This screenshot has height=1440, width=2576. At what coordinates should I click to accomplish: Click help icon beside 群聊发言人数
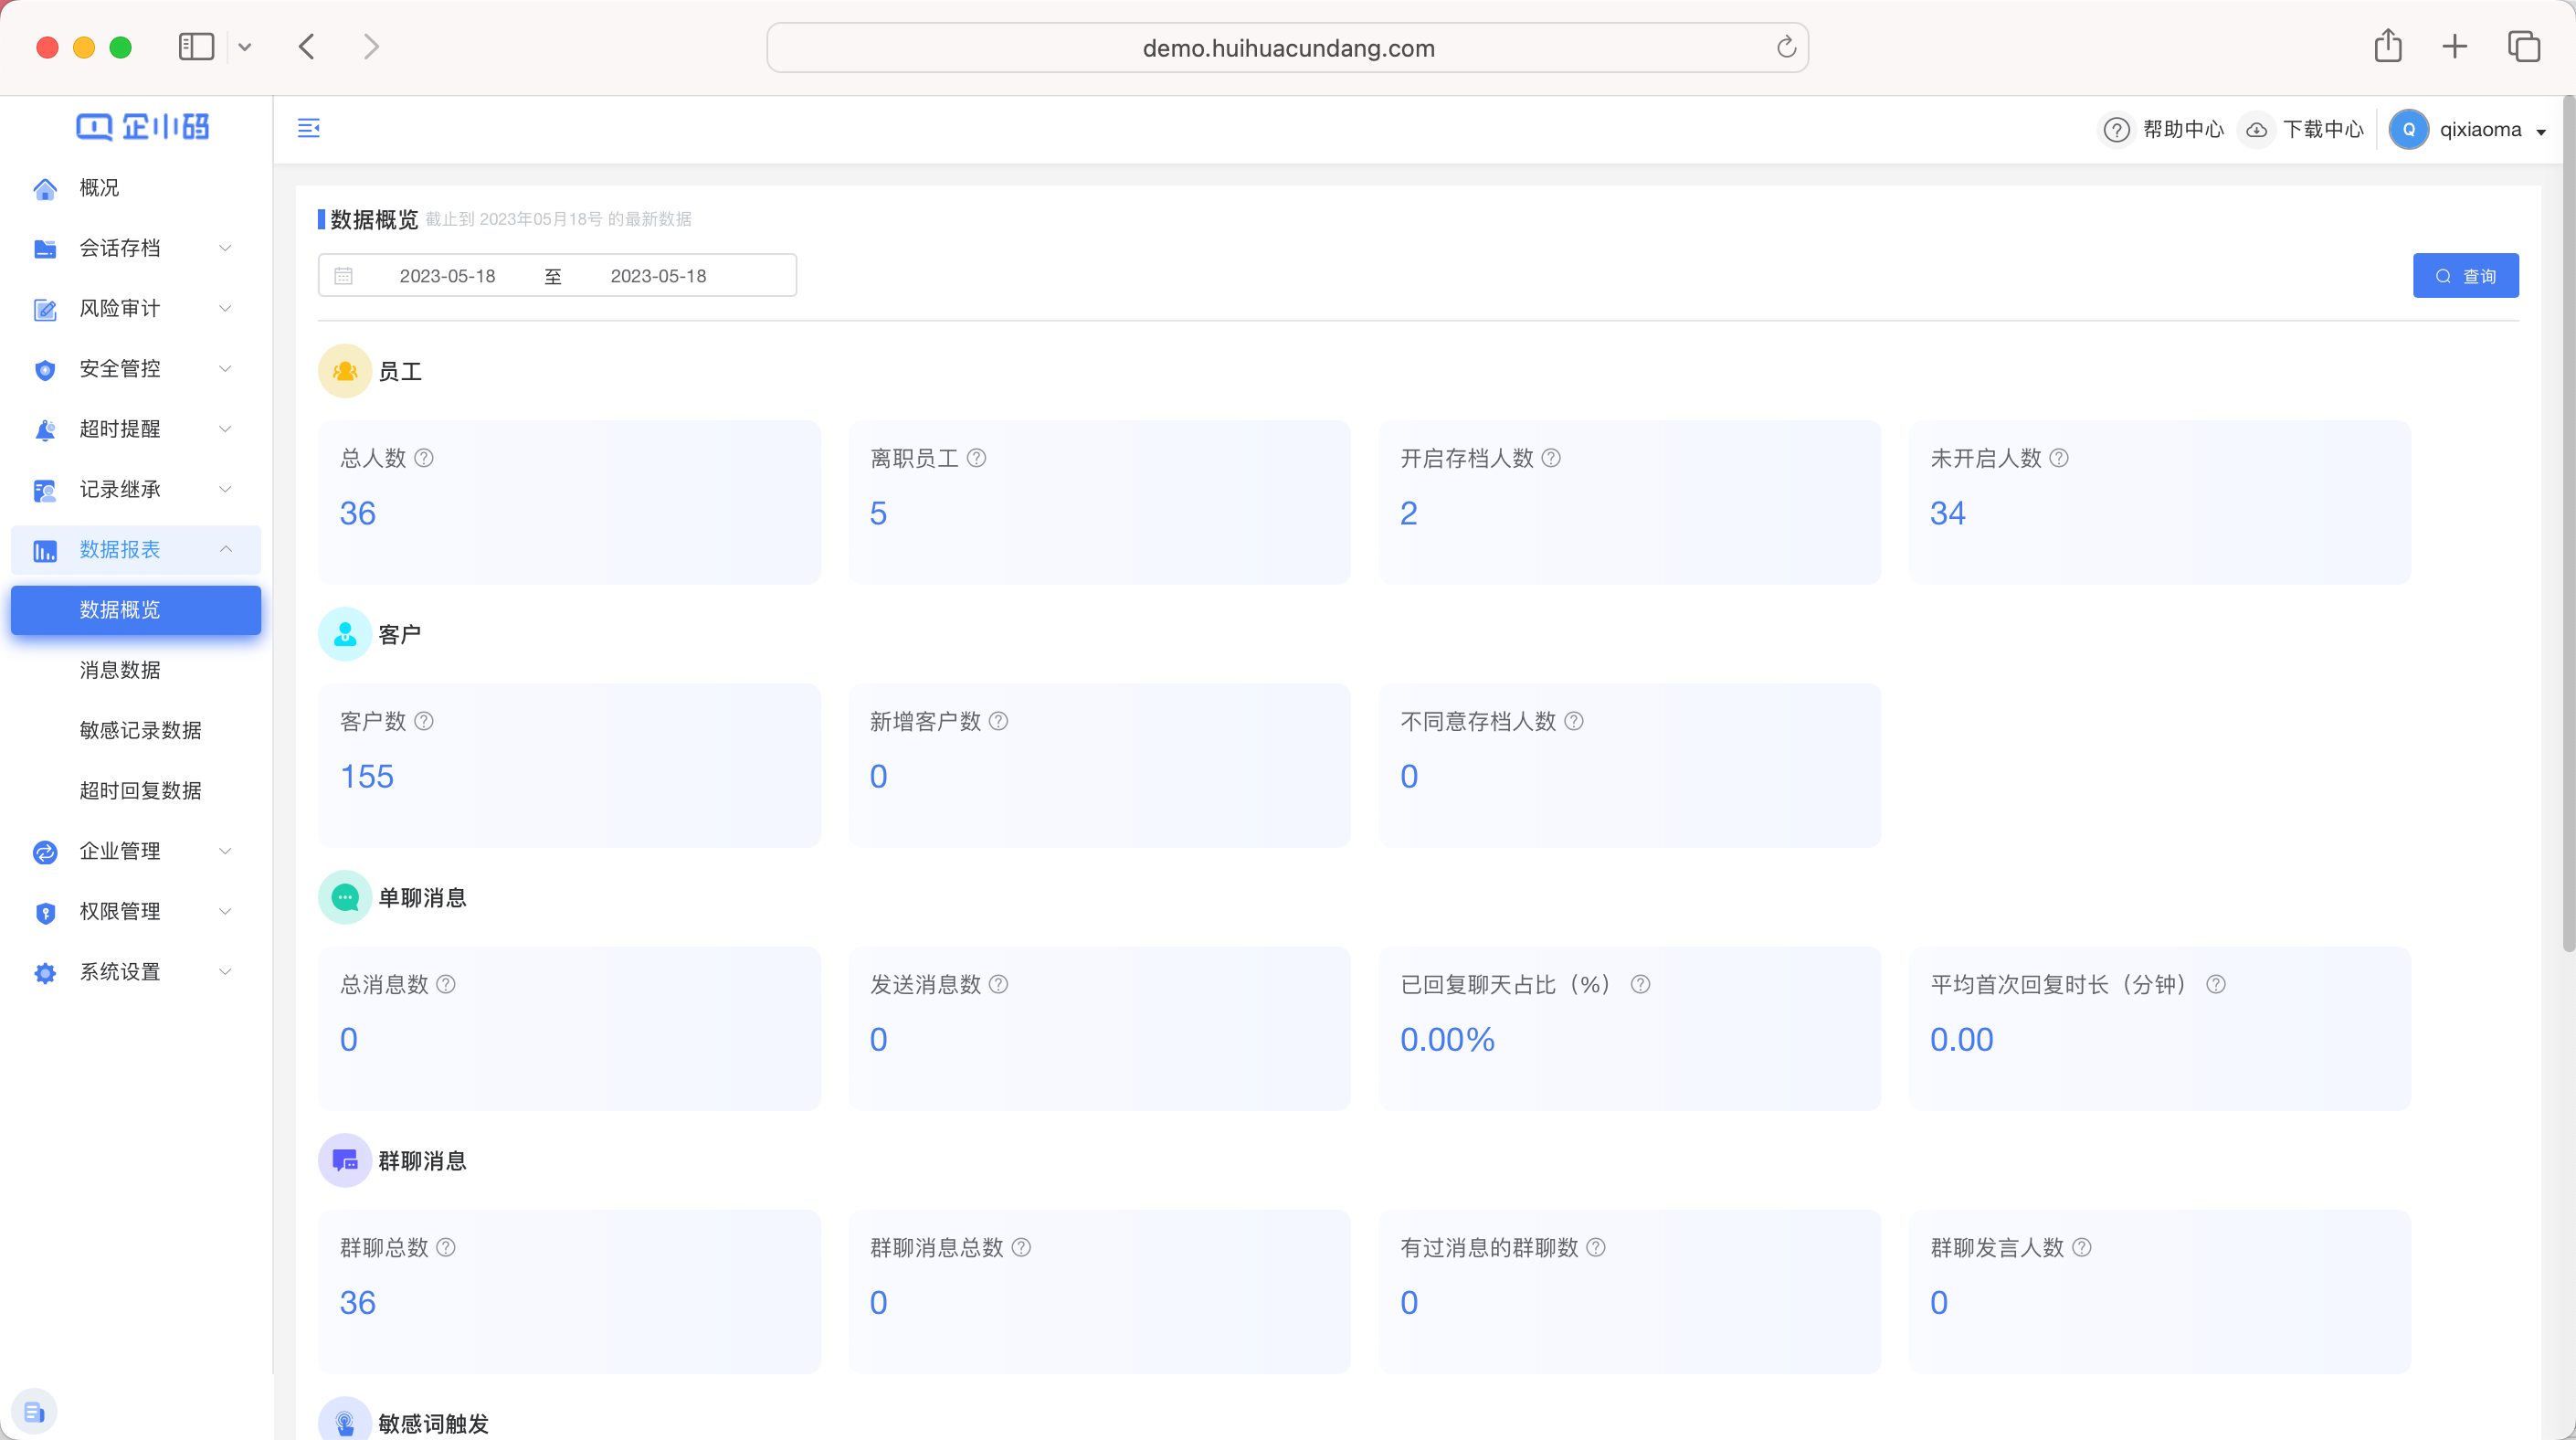(x=2082, y=1247)
